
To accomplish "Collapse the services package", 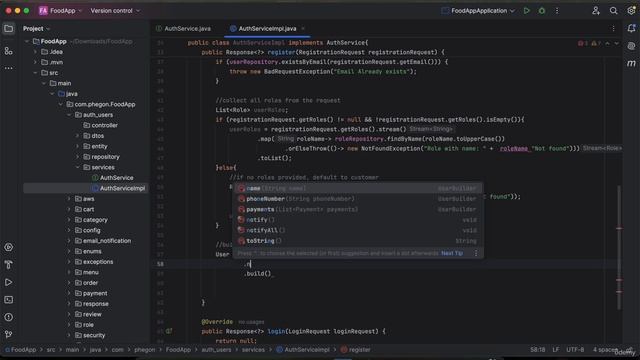I will (78, 167).
